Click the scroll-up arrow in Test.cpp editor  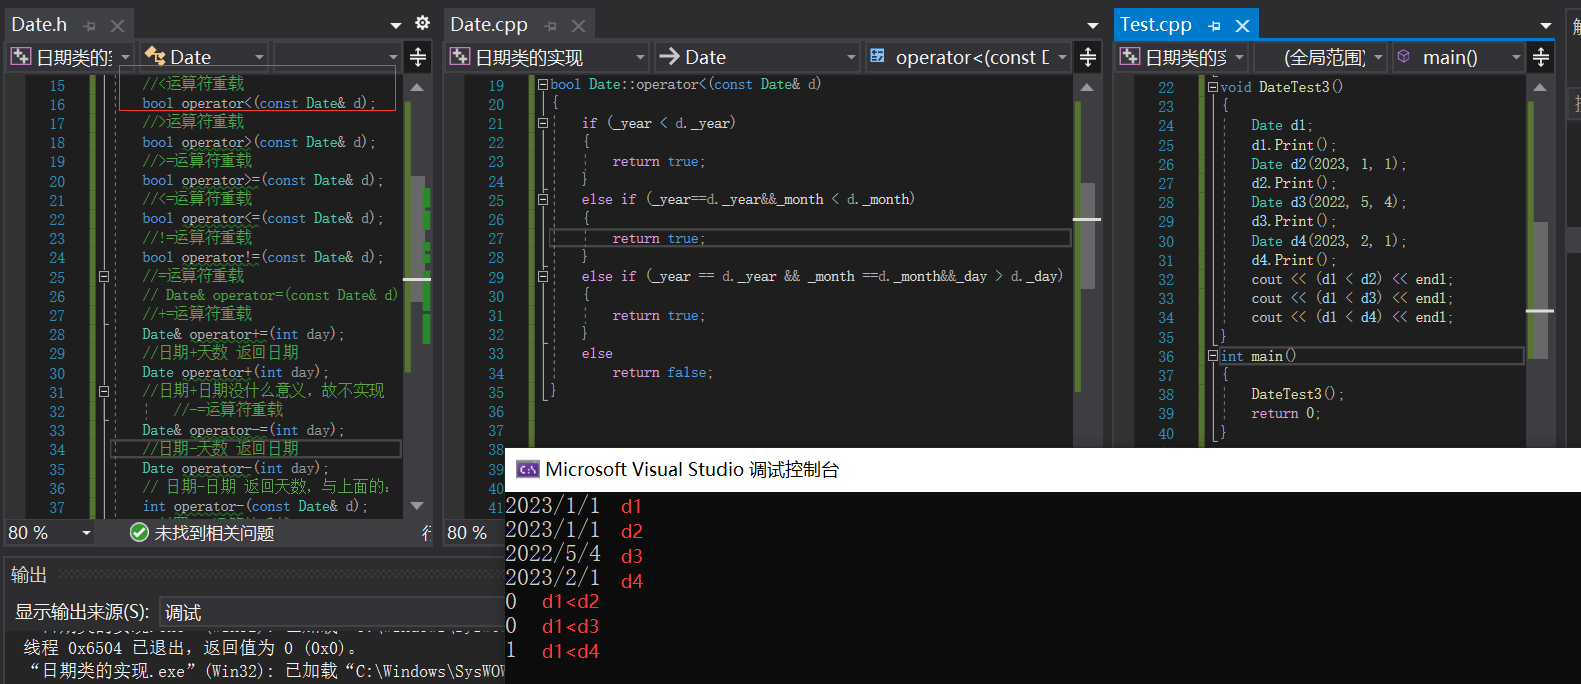1540,88
